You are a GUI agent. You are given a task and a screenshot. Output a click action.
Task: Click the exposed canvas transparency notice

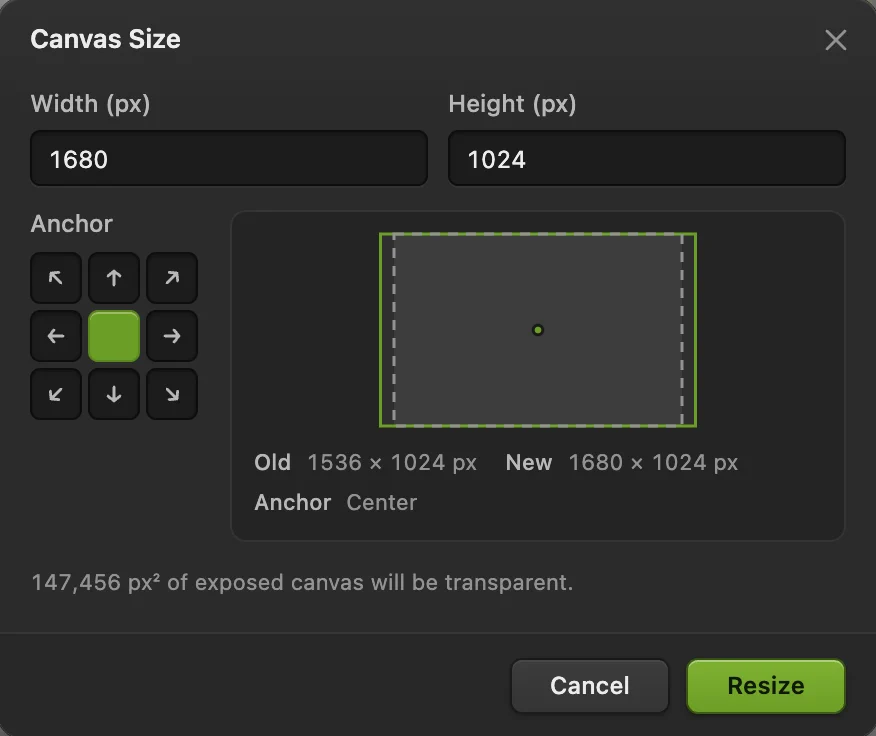pos(302,582)
